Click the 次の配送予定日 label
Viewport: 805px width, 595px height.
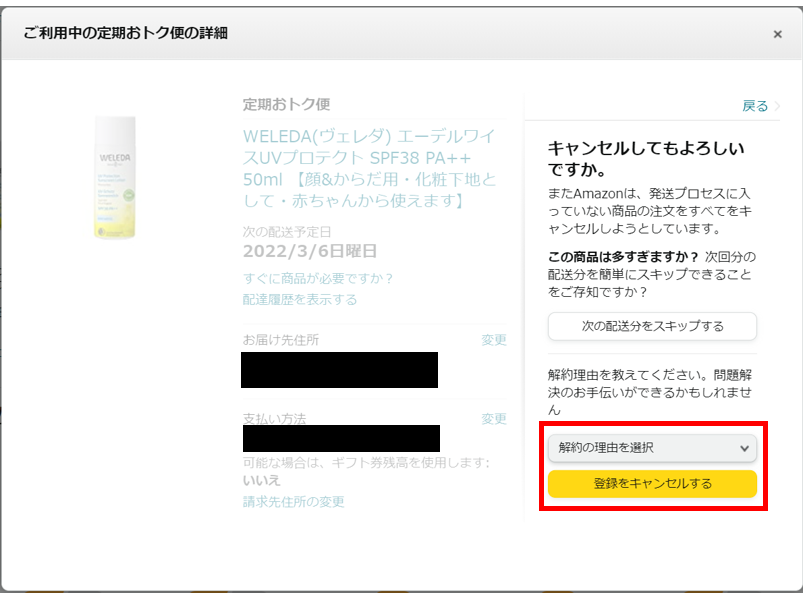(x=286, y=232)
